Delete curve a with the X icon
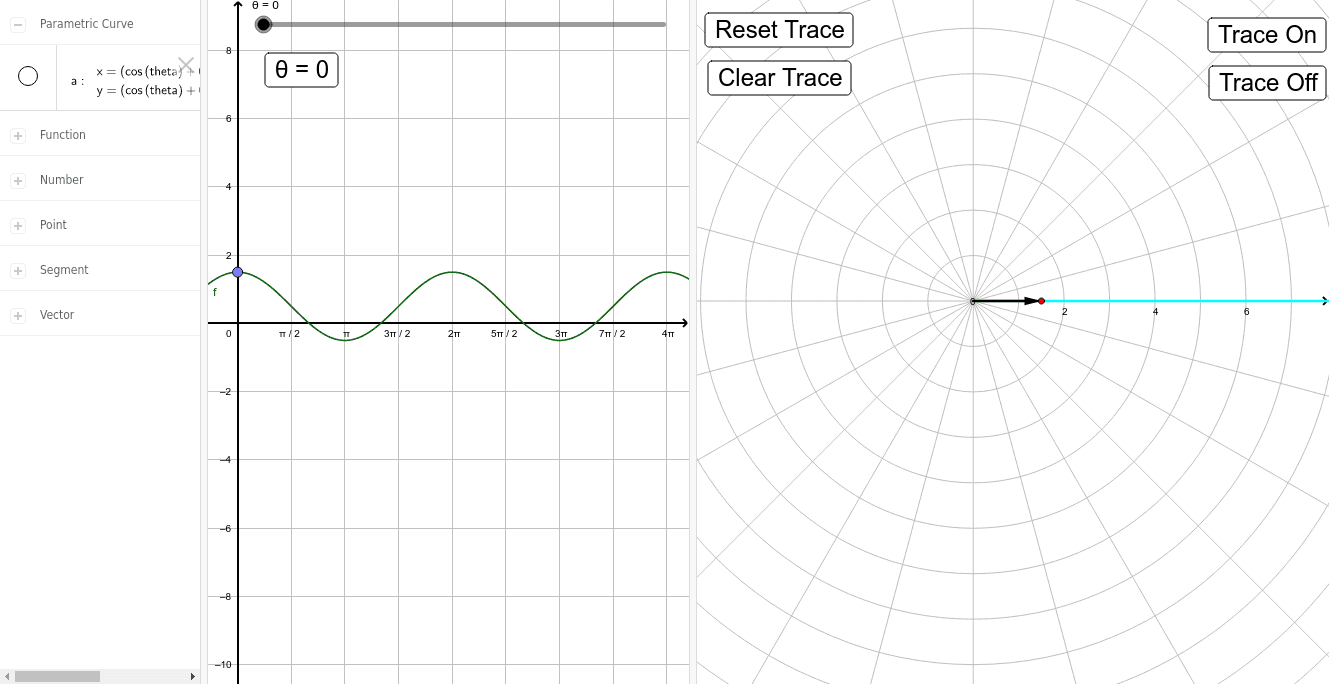The height and width of the screenshot is (686, 1331). 186,65
